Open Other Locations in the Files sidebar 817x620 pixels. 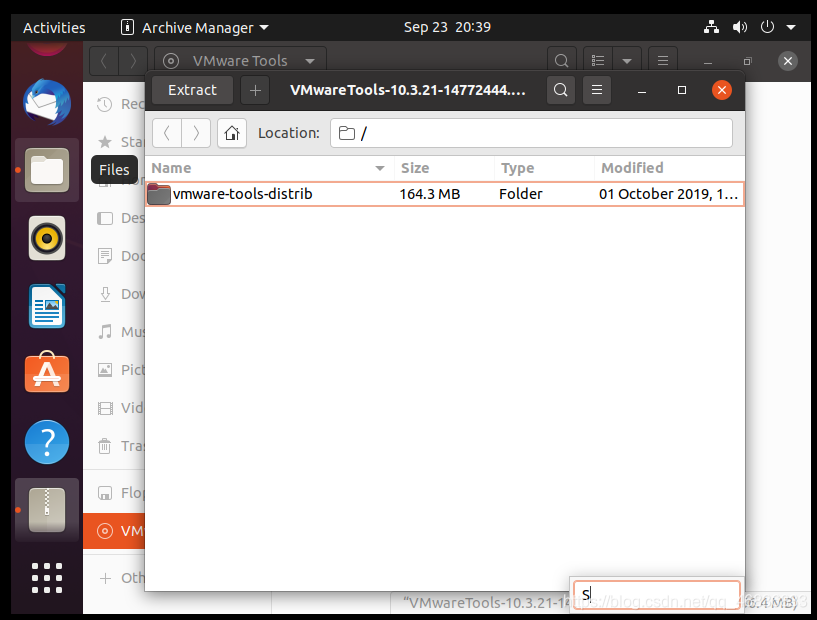pyautogui.click(x=115, y=578)
